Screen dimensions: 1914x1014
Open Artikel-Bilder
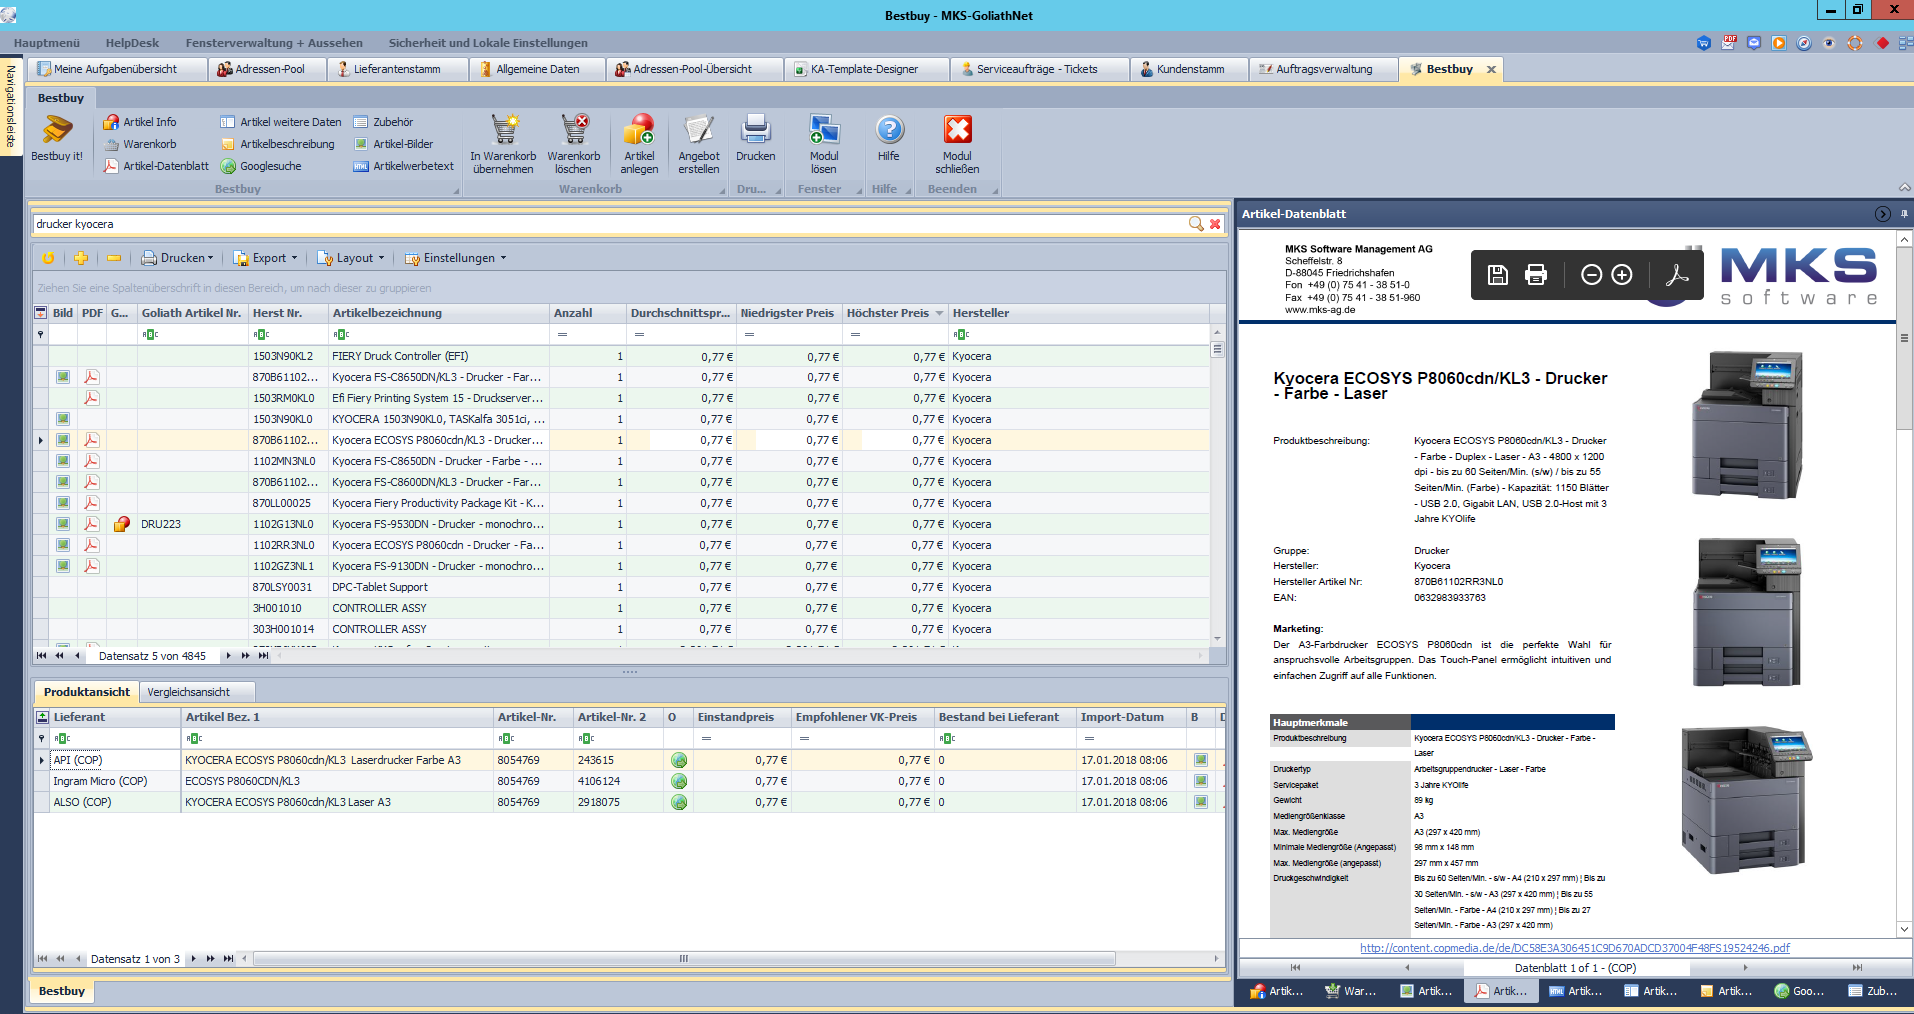pos(393,144)
